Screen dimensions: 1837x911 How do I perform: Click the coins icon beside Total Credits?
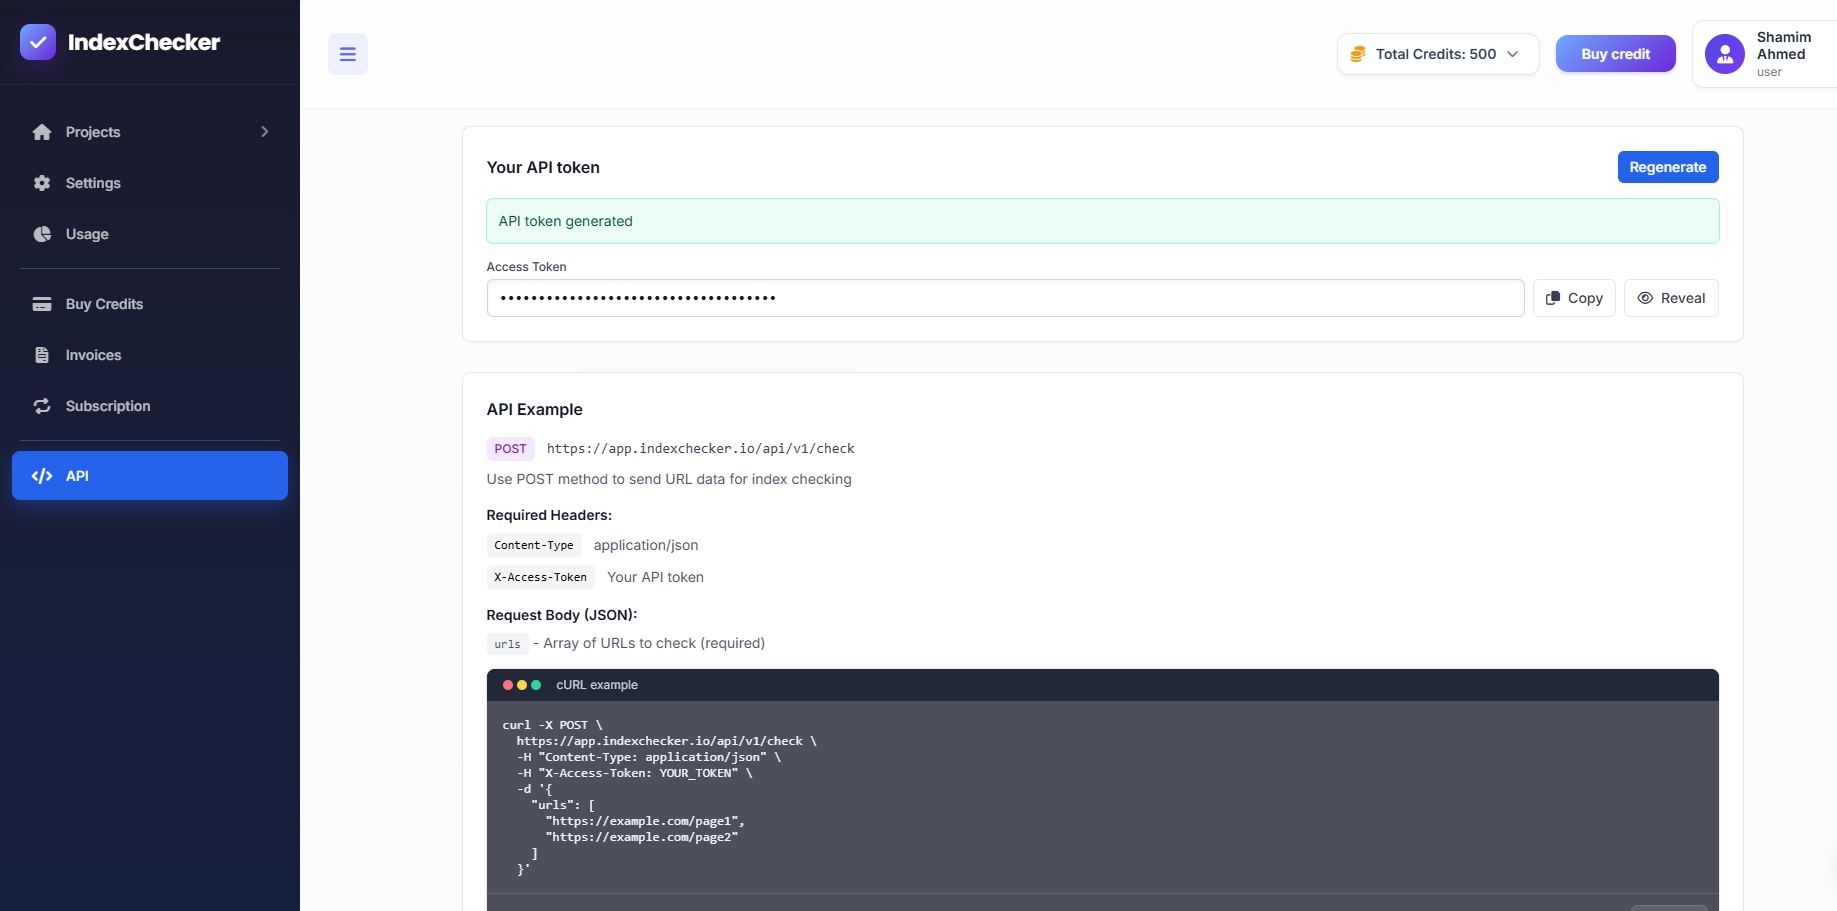[x=1358, y=53]
